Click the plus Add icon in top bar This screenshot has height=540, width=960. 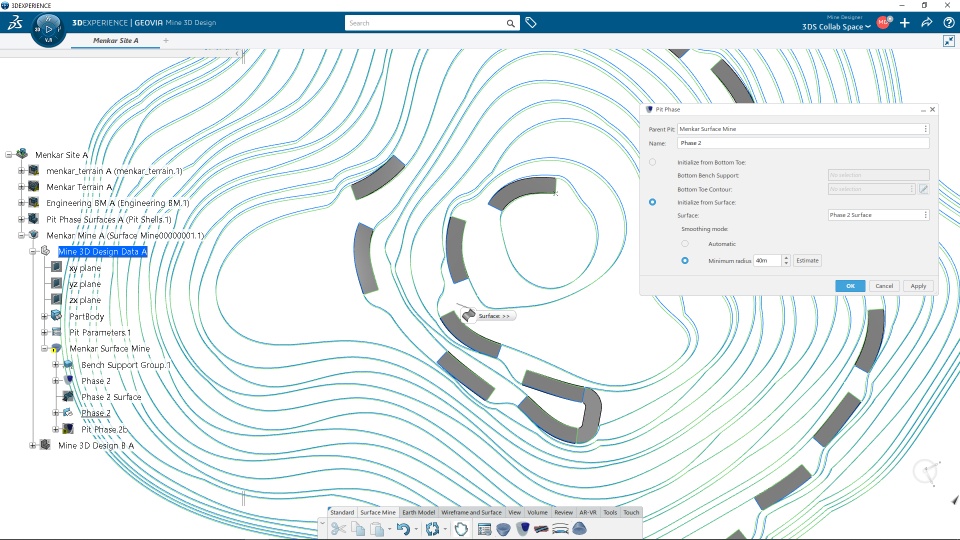[905, 23]
